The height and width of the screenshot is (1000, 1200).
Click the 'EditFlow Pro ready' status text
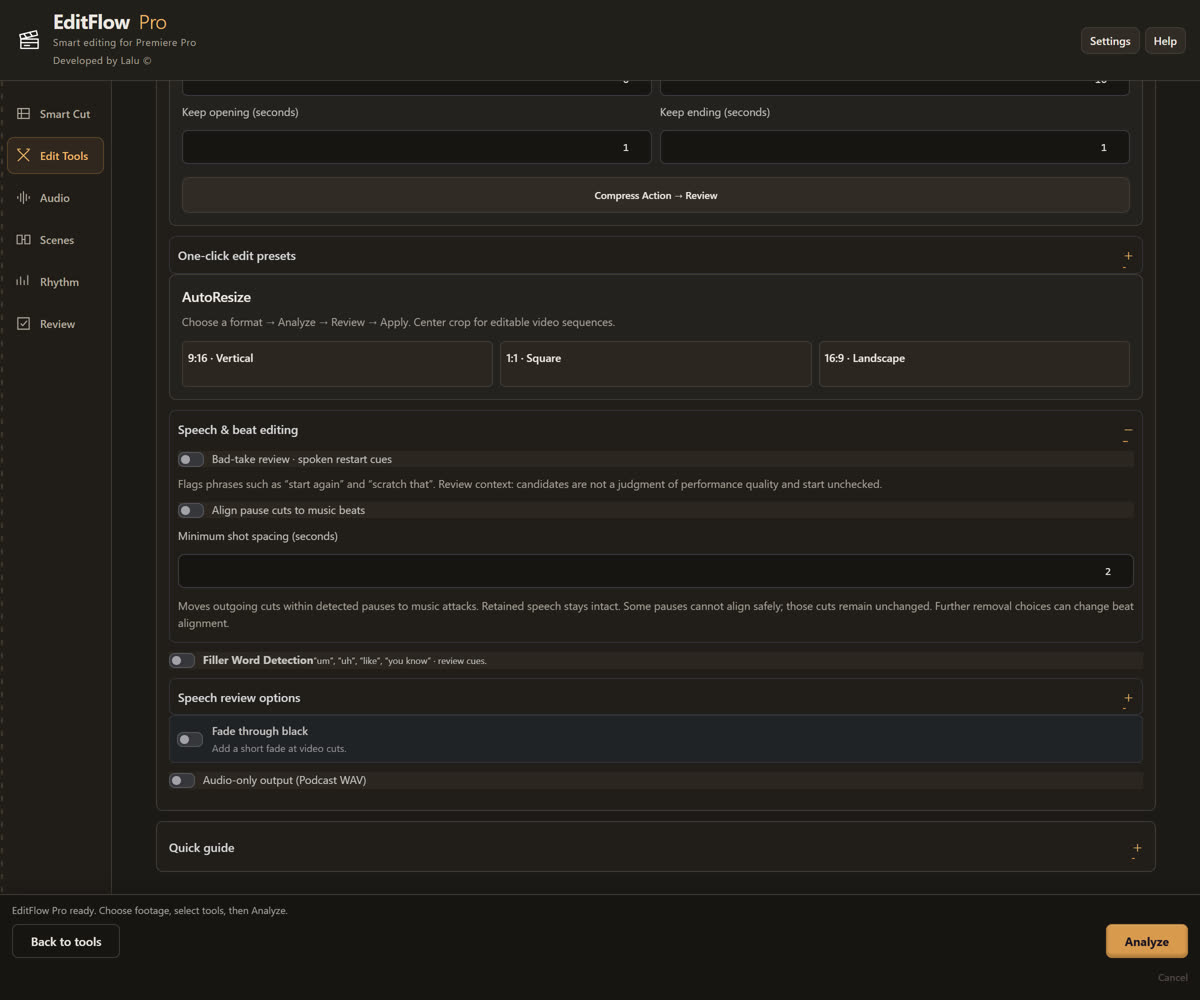150,911
